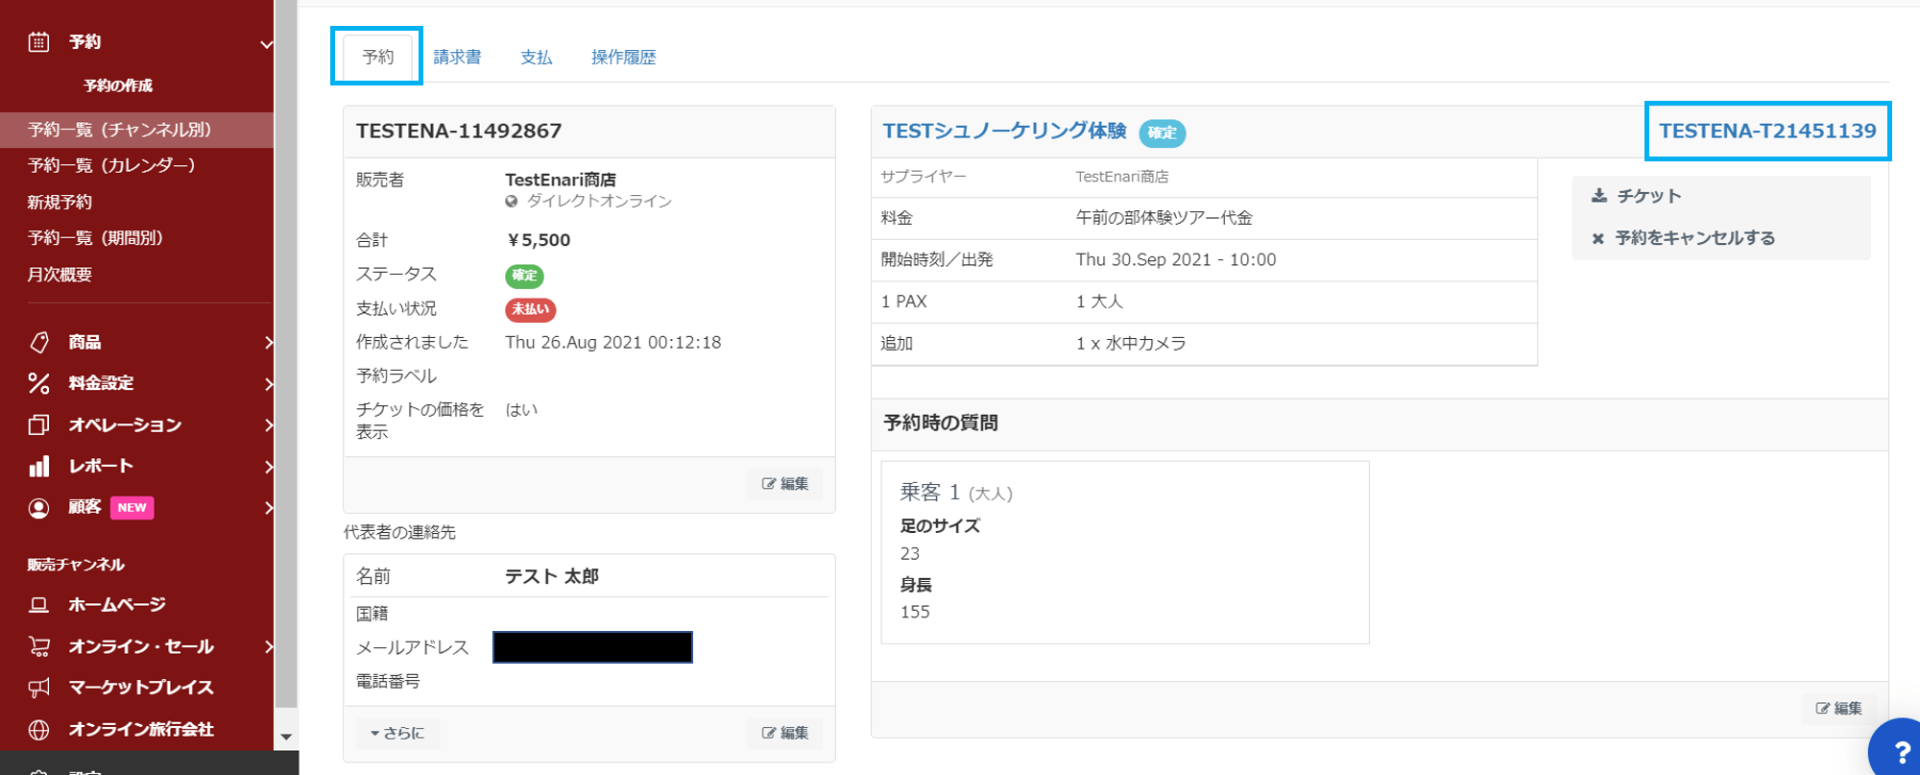The width and height of the screenshot is (1920, 775).
Task: Click the megaphone icon for マーケットプレイス
Action: 39,688
